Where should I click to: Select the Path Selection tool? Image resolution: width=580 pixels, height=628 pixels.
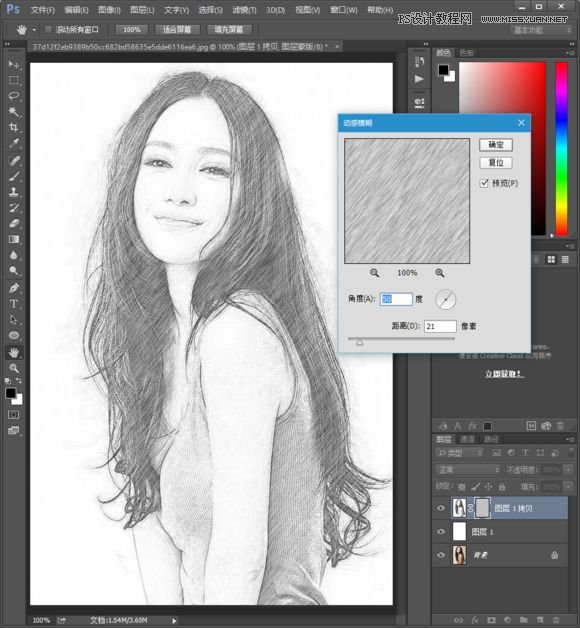pyautogui.click(x=14, y=320)
